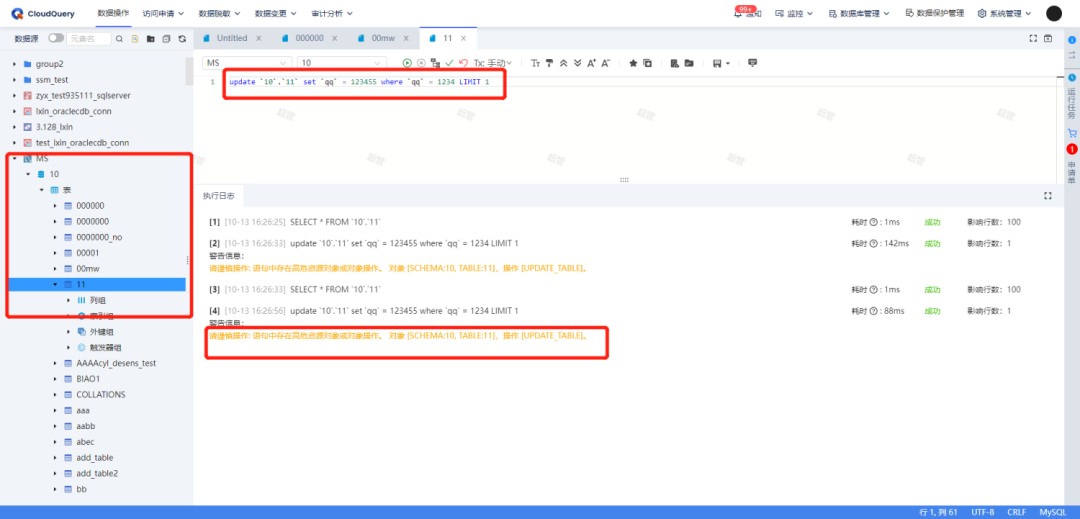Open the 数据库管理 menu
The height and width of the screenshot is (519, 1080).
coord(859,13)
